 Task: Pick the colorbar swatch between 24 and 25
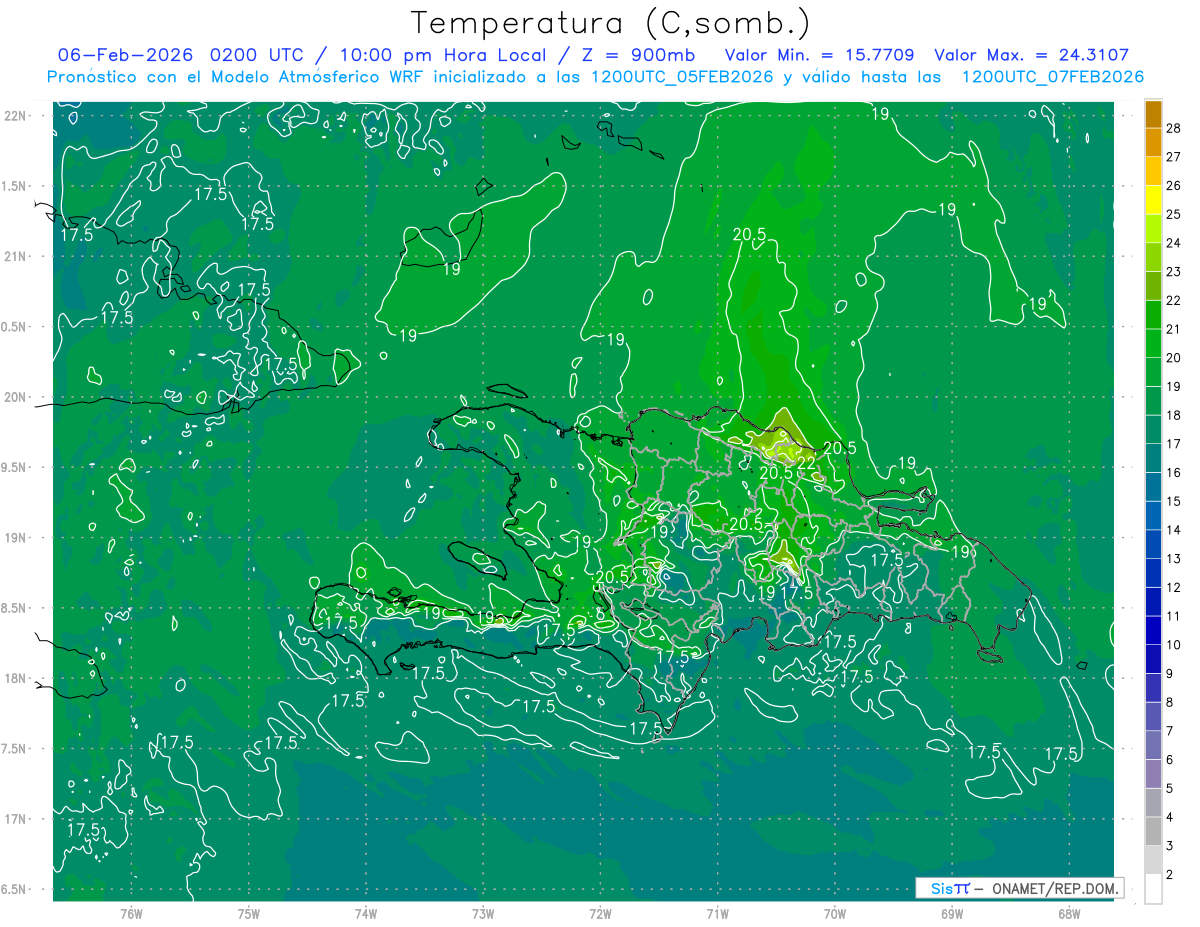[1153, 228]
